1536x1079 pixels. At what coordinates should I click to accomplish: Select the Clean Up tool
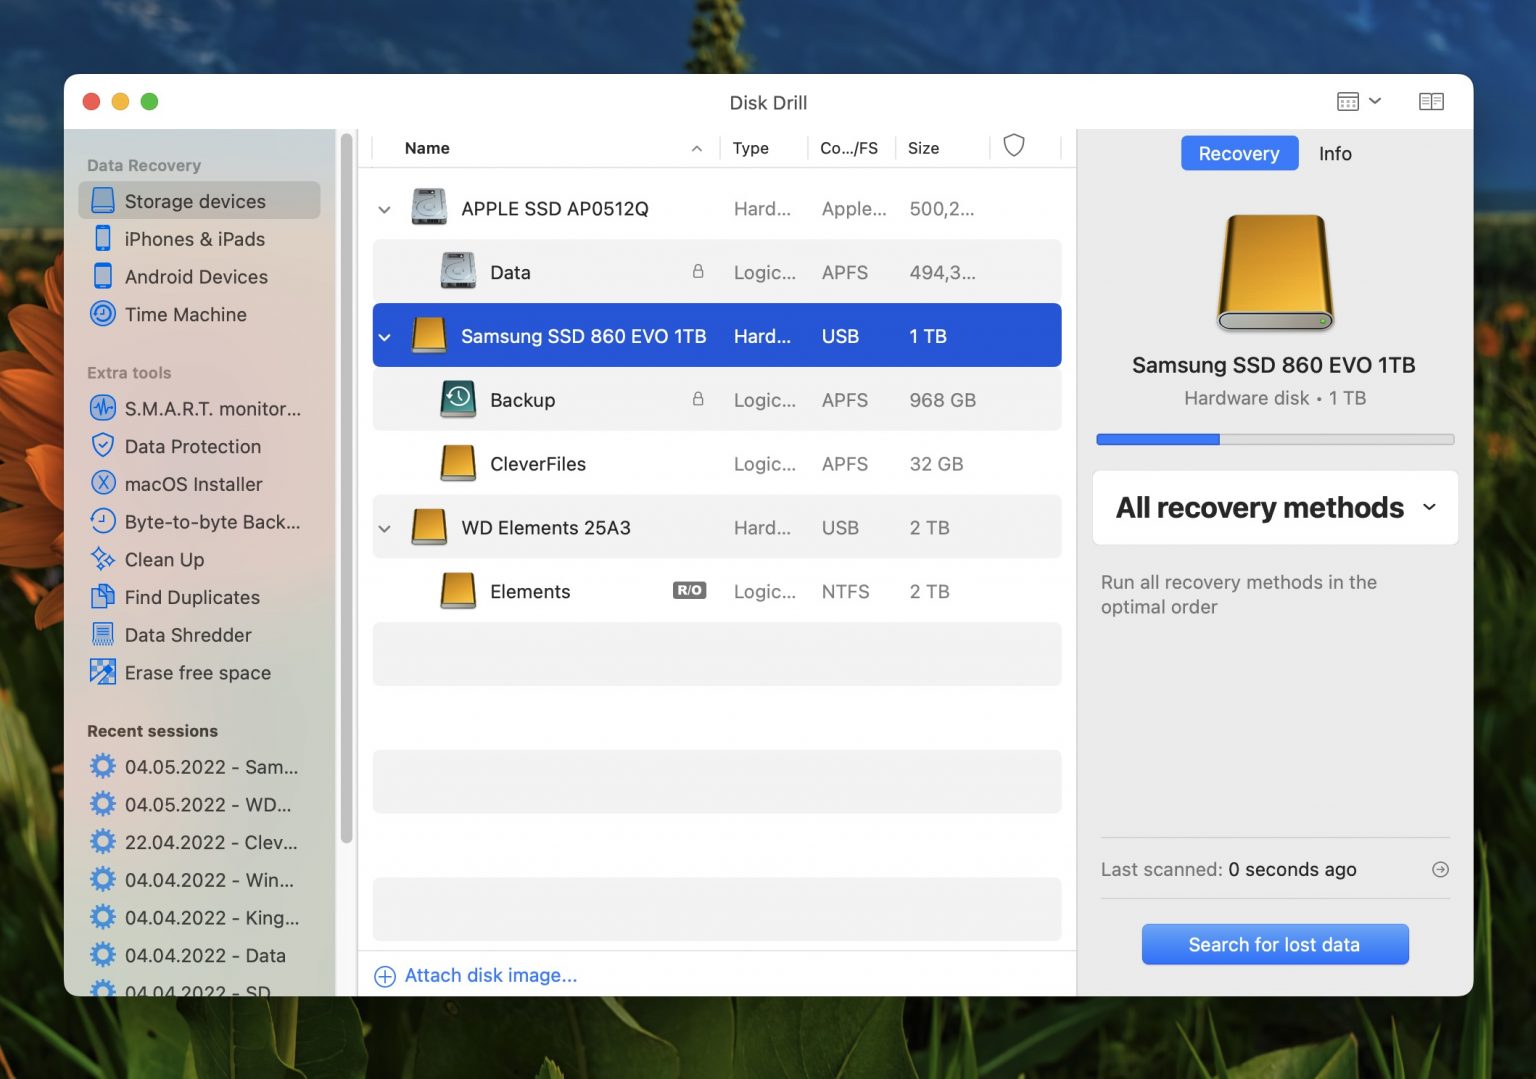click(x=164, y=560)
